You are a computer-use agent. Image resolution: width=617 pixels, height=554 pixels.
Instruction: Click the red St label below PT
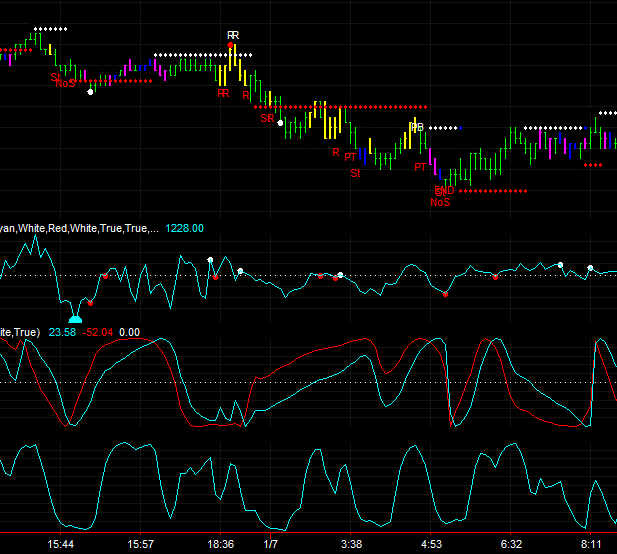click(x=355, y=173)
